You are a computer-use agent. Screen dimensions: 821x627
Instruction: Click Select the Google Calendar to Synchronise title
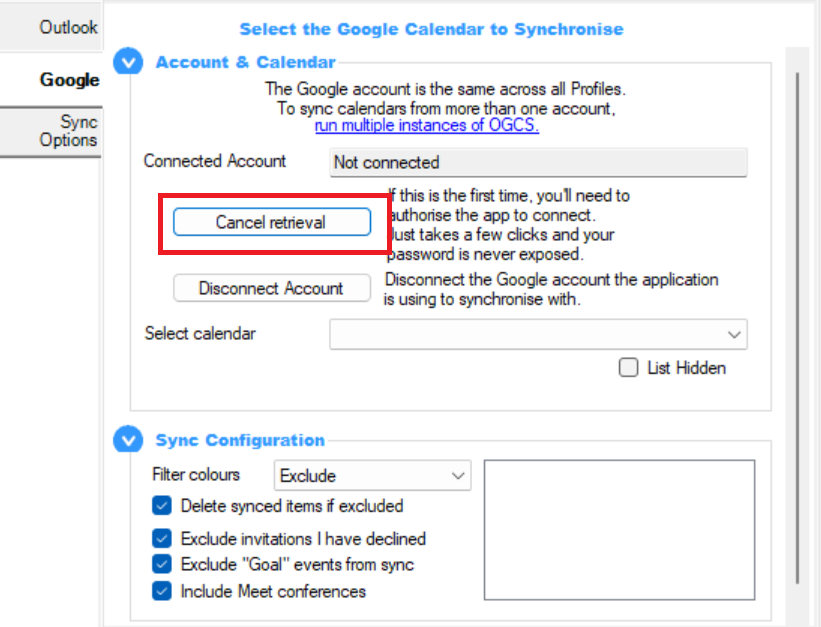point(431,29)
